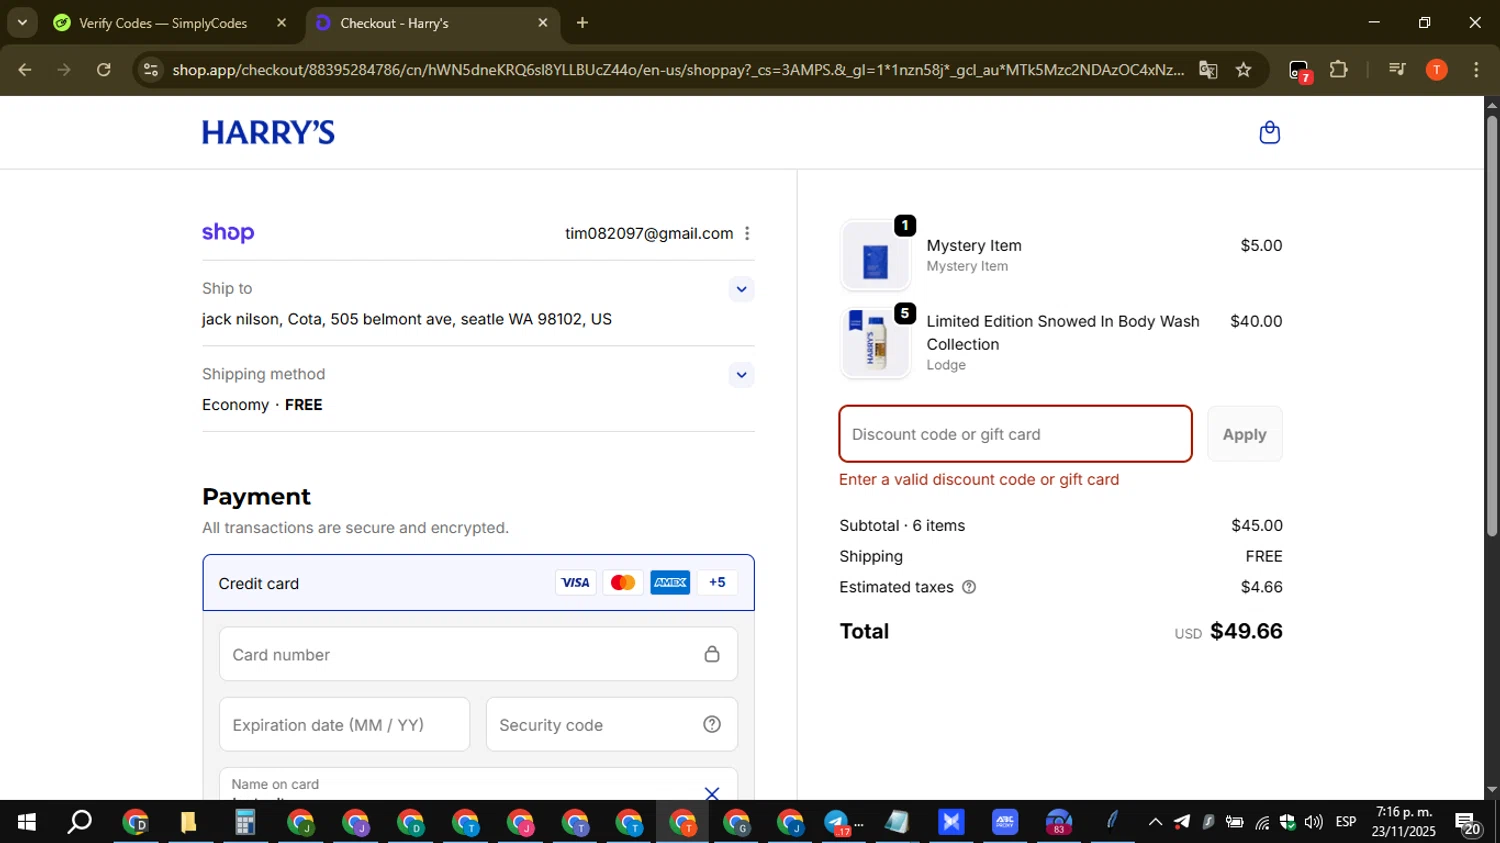
Task: Switch the ESP input language
Action: pyautogui.click(x=1346, y=822)
